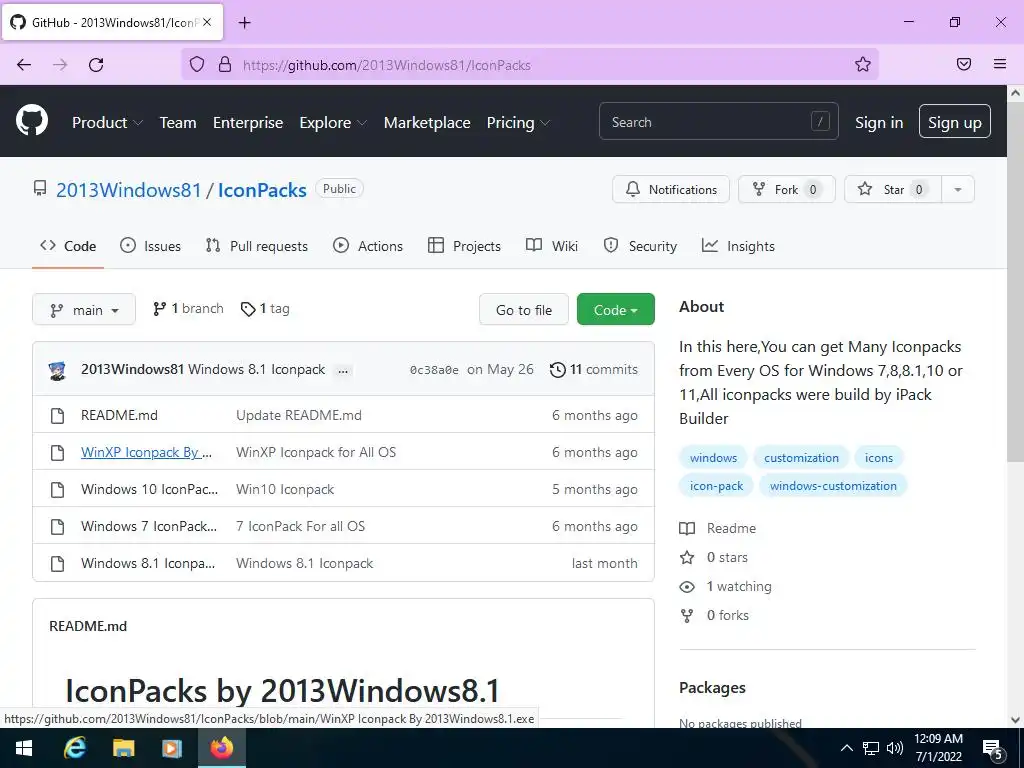1024x768 pixels.
Task: Launch Internet Explorer from the taskbar
Action: pos(75,748)
